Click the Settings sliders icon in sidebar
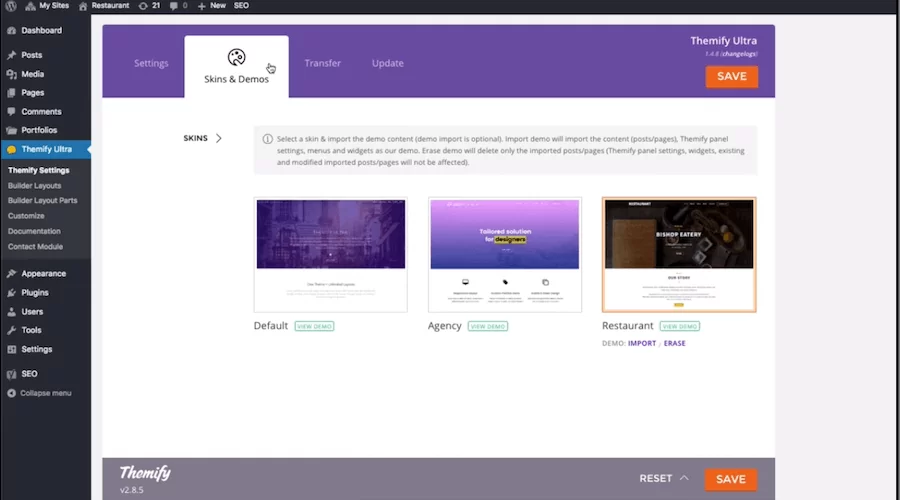The width and height of the screenshot is (900, 500). click(x=11, y=349)
